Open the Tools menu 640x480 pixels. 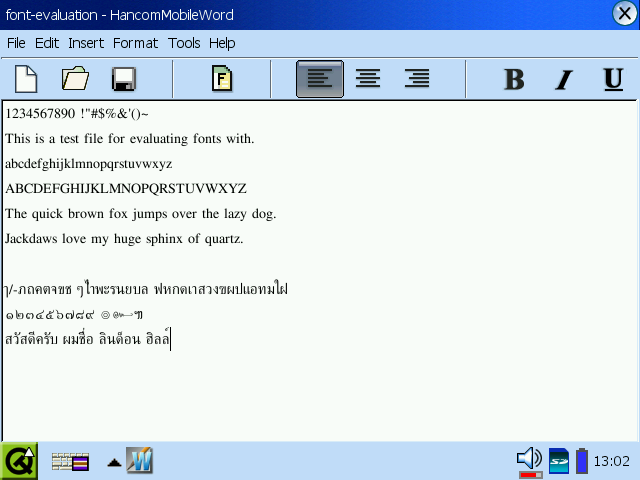pyautogui.click(x=184, y=43)
